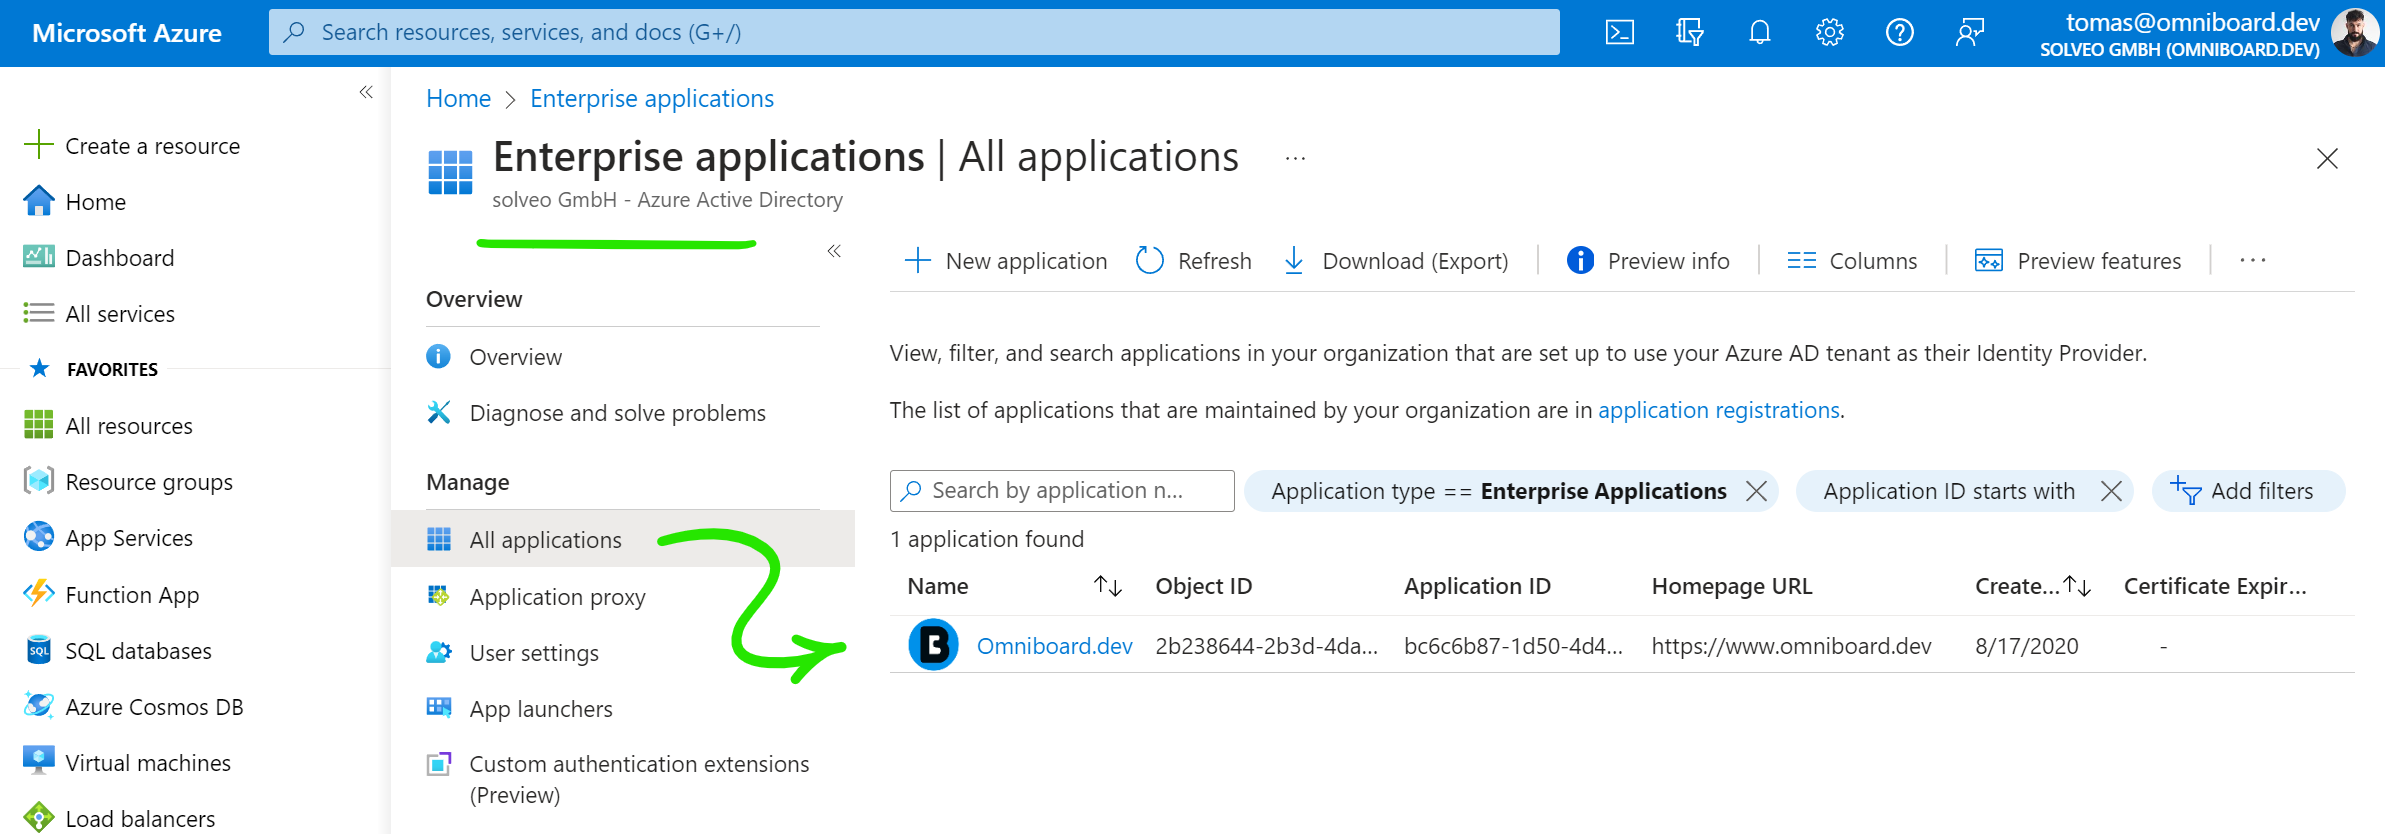This screenshot has width=2385, height=834.
Task: Click the Object ID column header
Action: [1204, 586]
